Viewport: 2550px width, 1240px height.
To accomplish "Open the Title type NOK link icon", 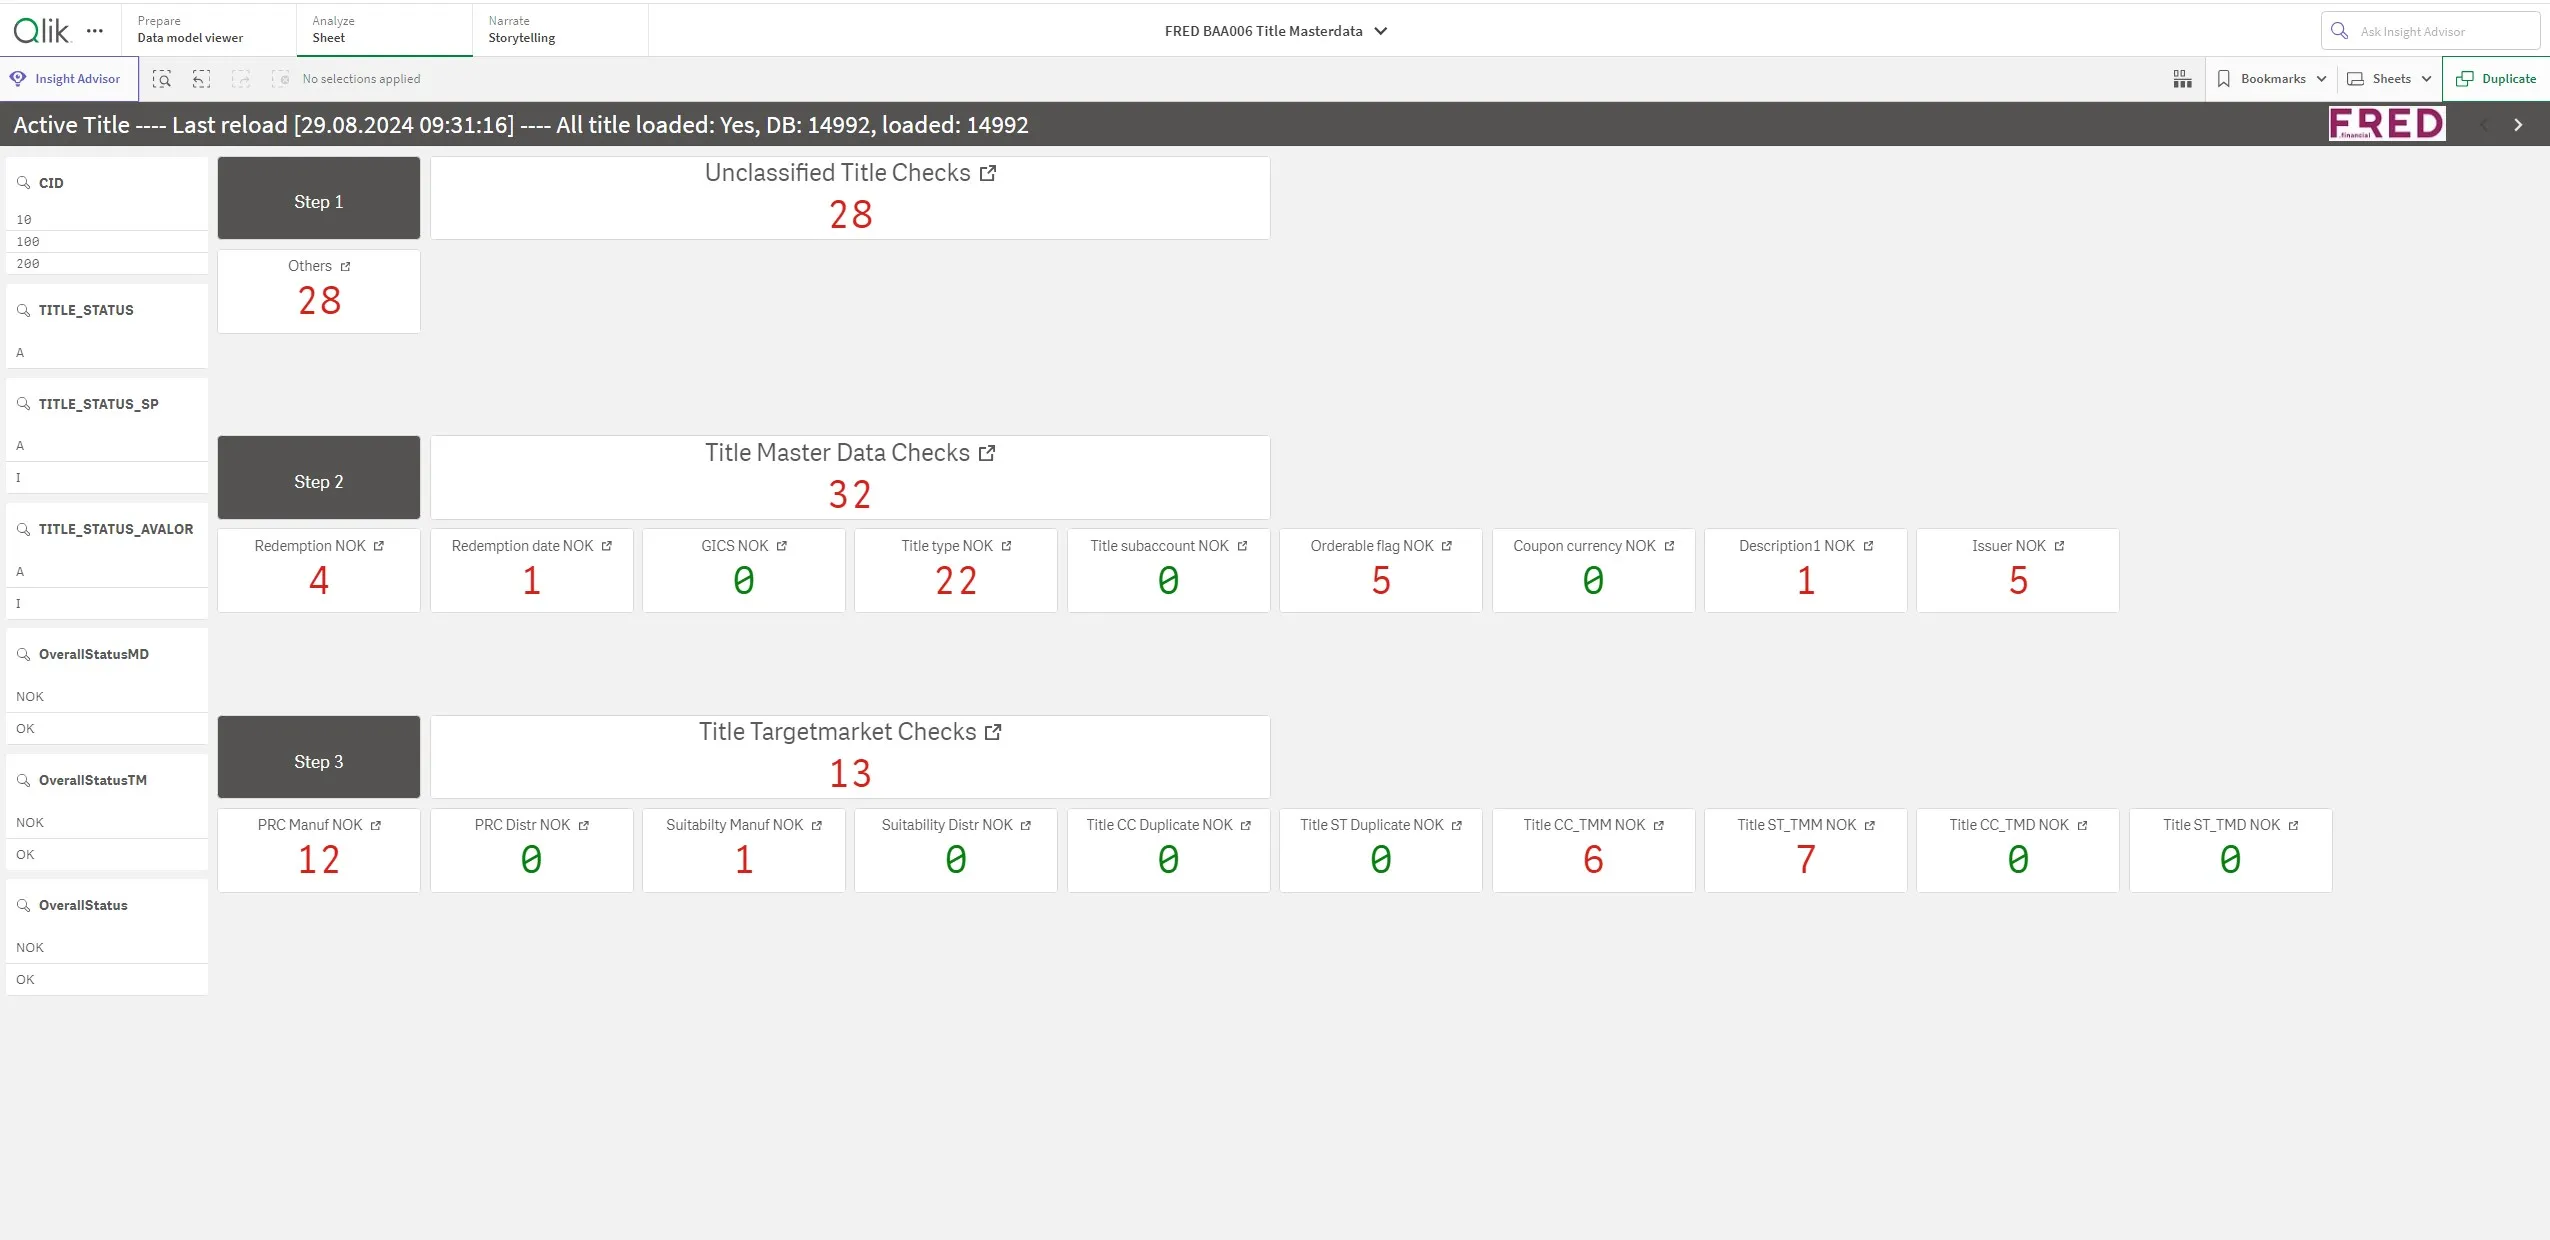I will coord(1007,546).
